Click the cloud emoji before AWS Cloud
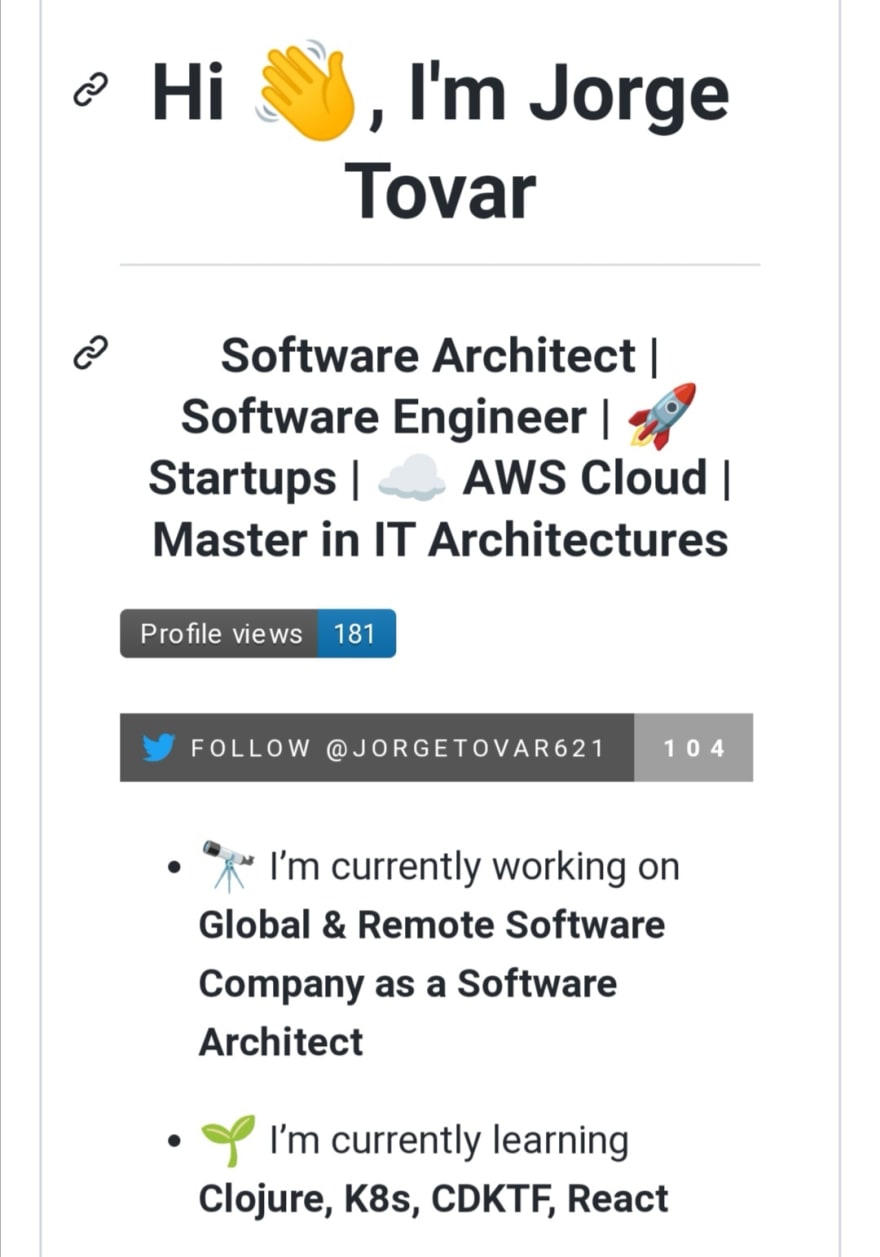This screenshot has height=1257, width=880. 412,481
